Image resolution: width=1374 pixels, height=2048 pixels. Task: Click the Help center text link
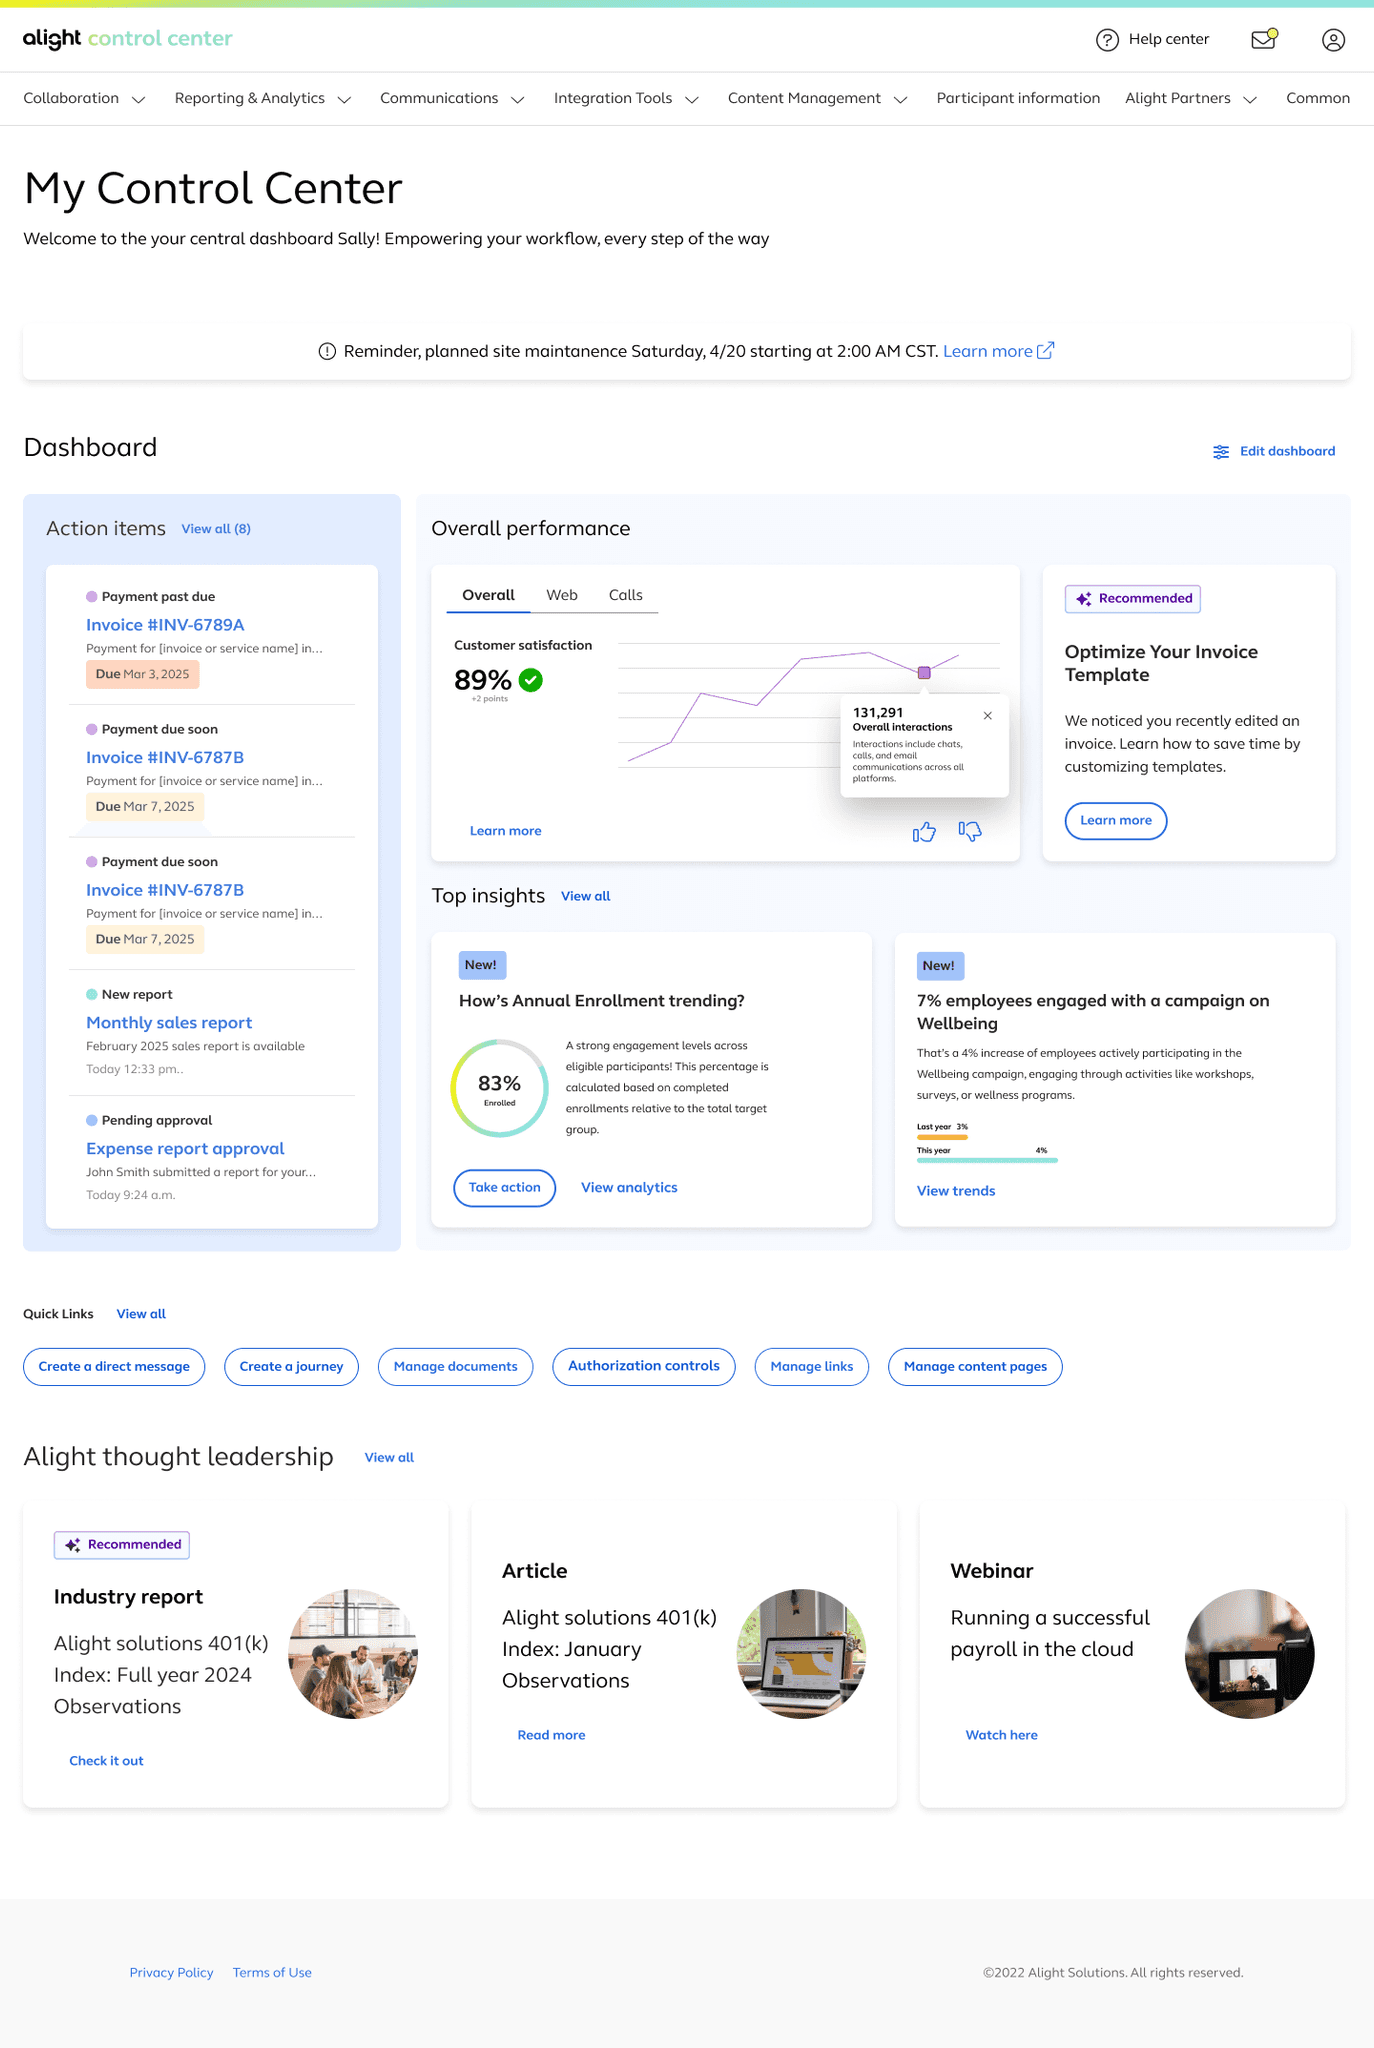[1169, 39]
